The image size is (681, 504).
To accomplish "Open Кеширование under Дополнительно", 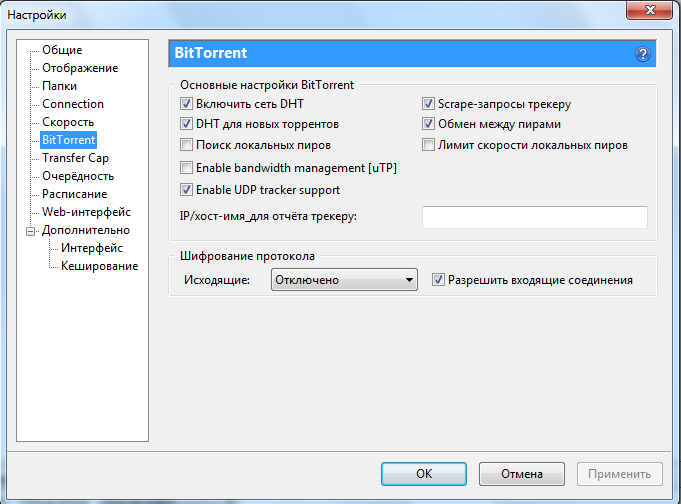I will tap(99, 266).
